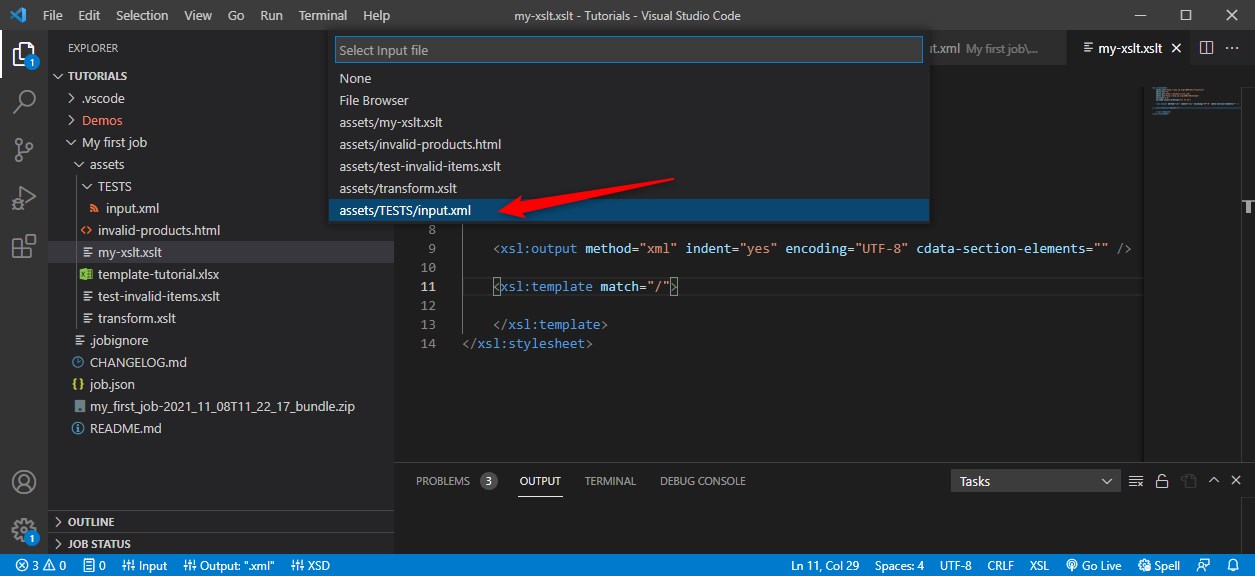The image size is (1255, 576).
Task: Select assets/my-xslt.xslt in the picker
Action: [628, 122]
